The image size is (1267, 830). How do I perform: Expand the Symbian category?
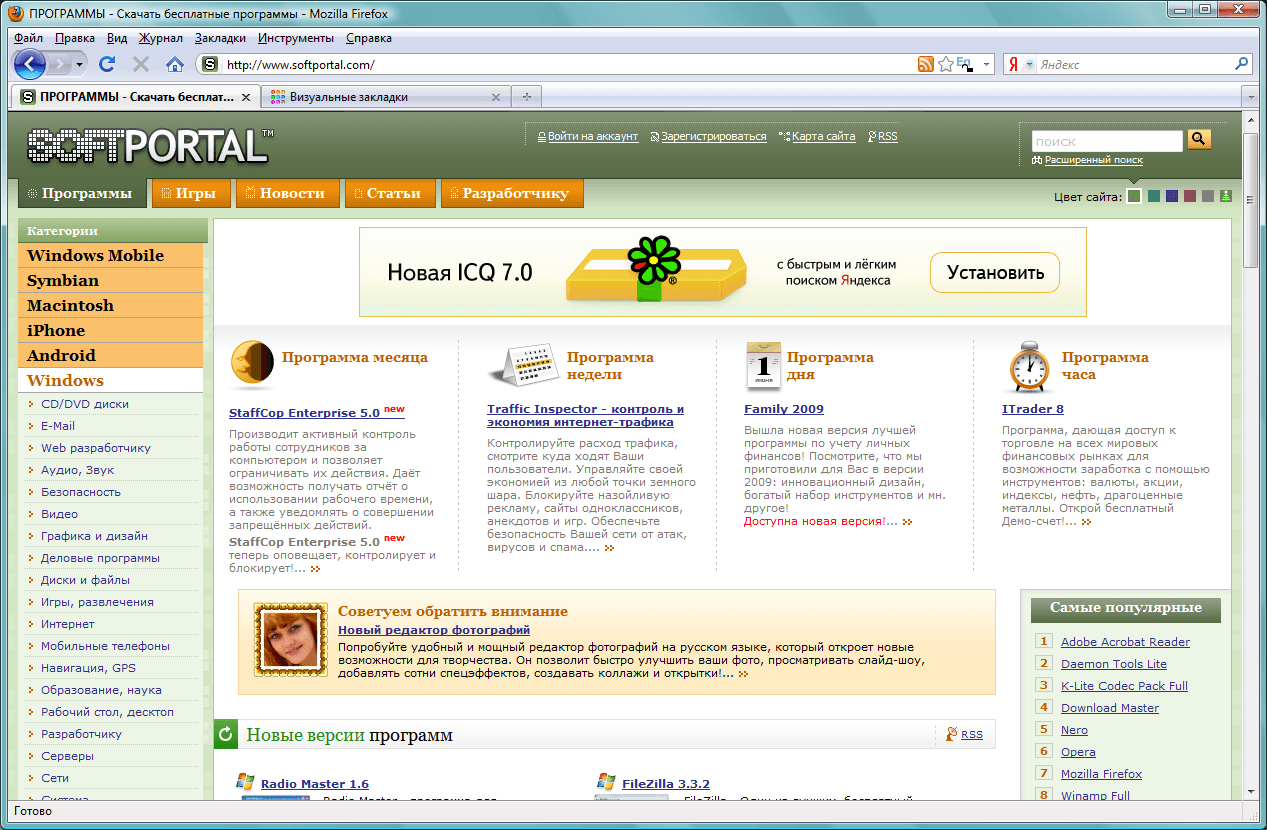pyautogui.click(x=110, y=280)
